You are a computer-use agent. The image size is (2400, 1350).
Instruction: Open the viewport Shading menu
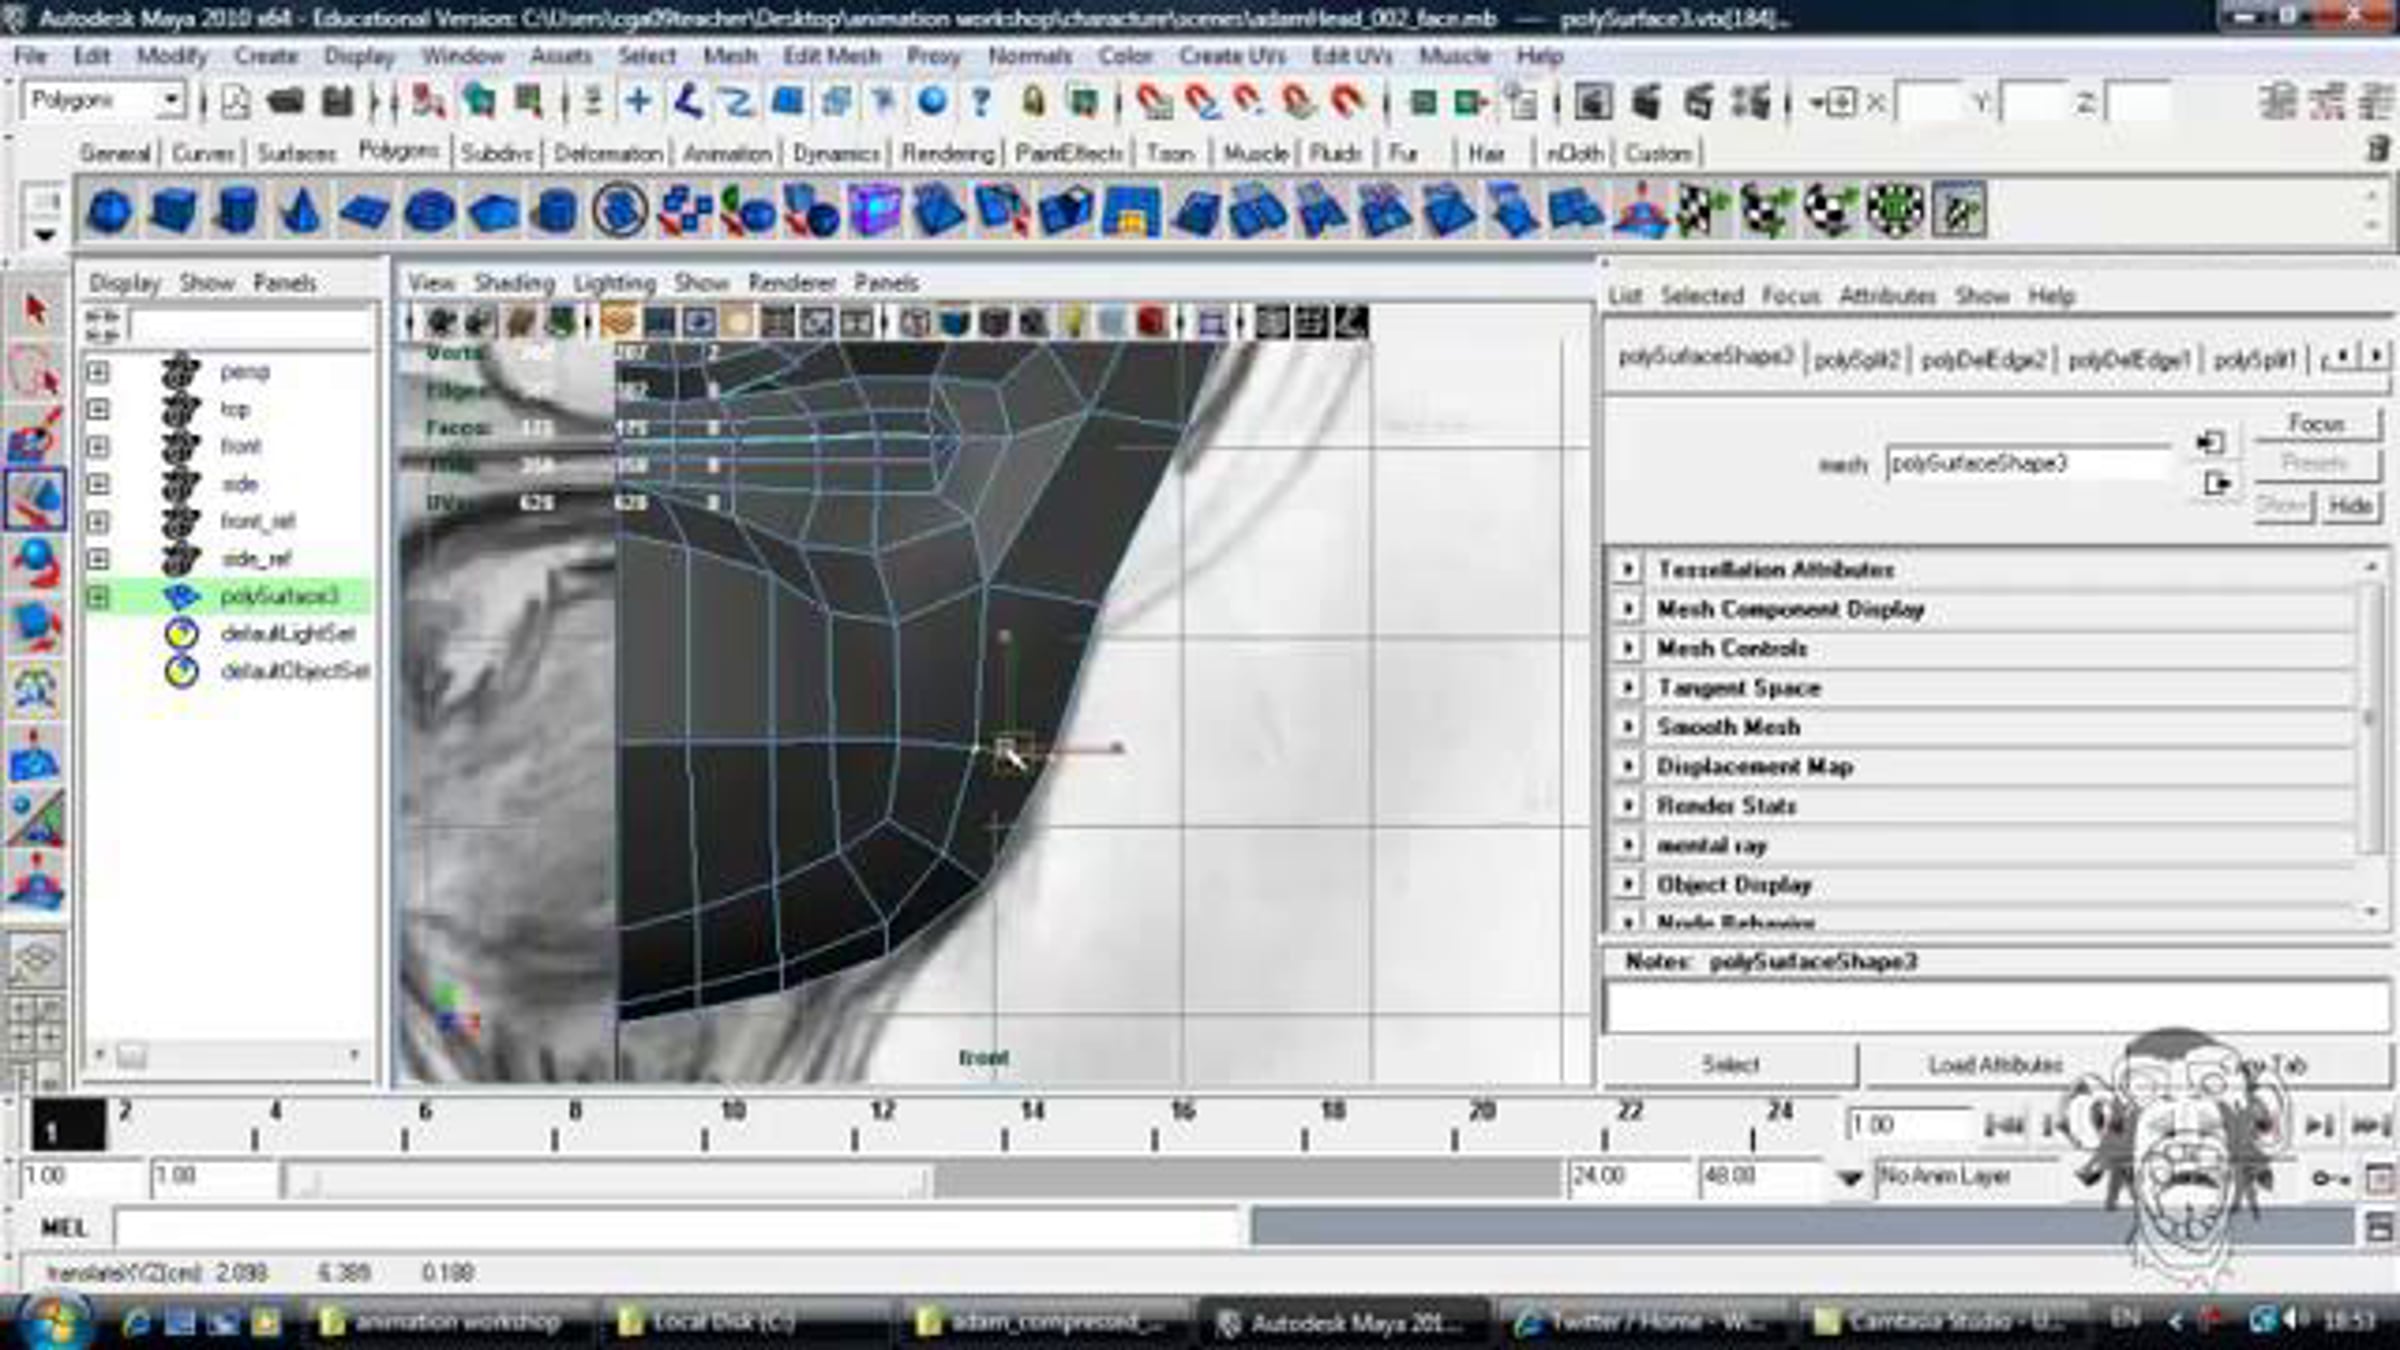[x=514, y=283]
